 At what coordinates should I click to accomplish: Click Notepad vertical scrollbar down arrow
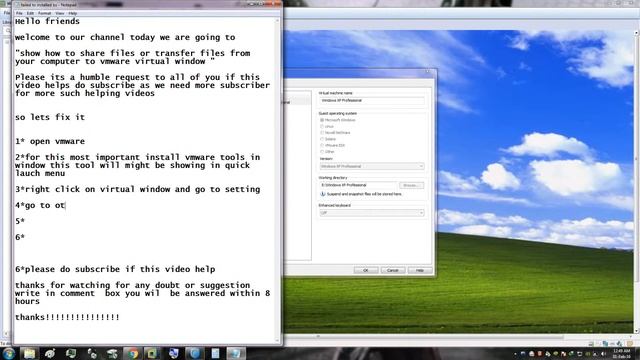(x=278, y=340)
